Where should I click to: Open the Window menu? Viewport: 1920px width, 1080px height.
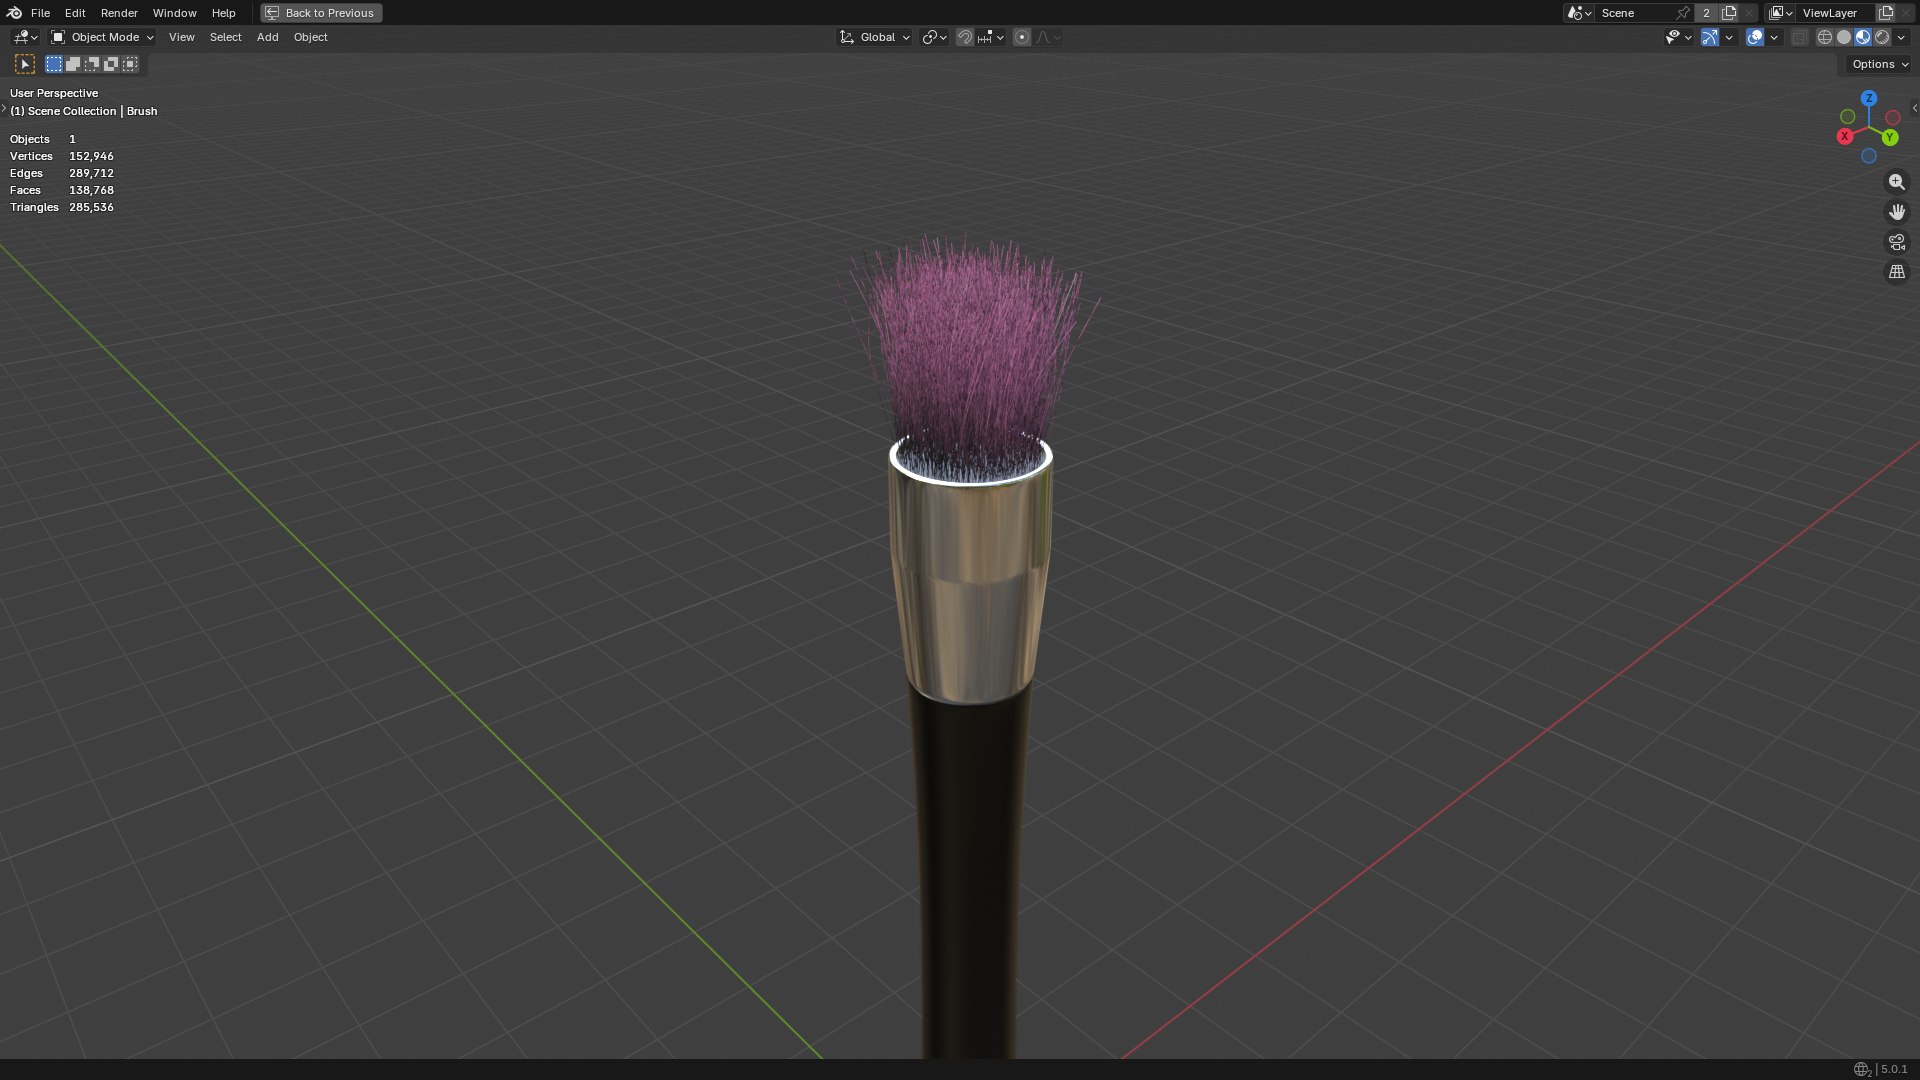[174, 13]
